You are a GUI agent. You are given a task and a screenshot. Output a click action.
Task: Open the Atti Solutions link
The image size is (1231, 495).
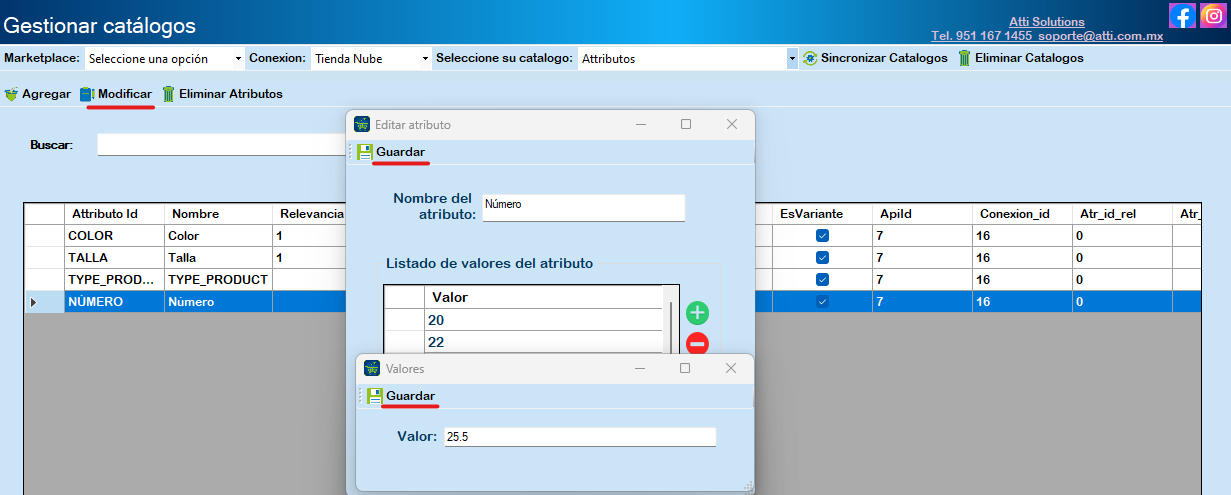[x=1046, y=21]
